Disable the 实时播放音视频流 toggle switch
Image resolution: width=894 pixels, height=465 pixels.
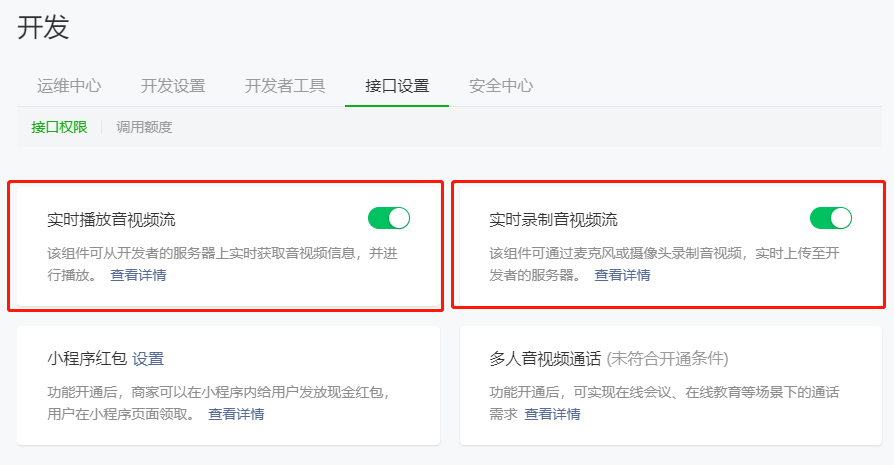coord(389,218)
